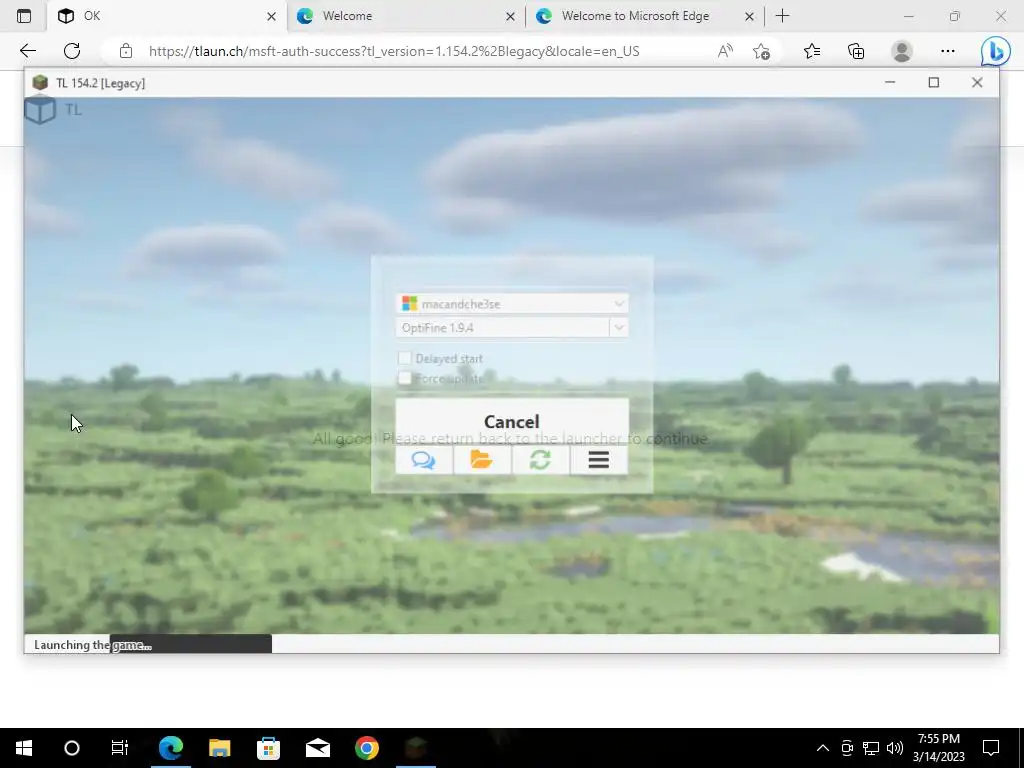Click the green refresh icon in launcher
The image size is (1024, 768).
[540, 460]
